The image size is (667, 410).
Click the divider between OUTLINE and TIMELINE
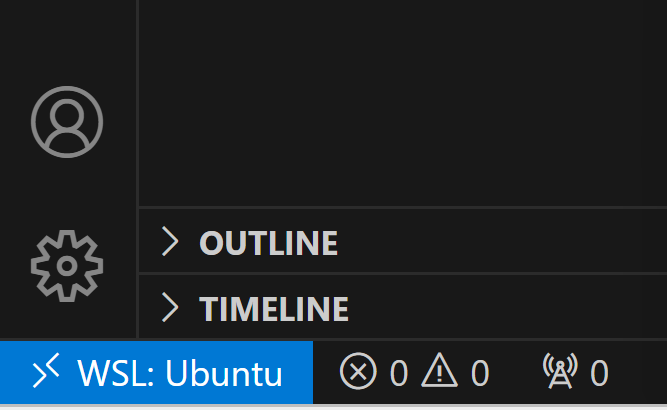point(400,274)
